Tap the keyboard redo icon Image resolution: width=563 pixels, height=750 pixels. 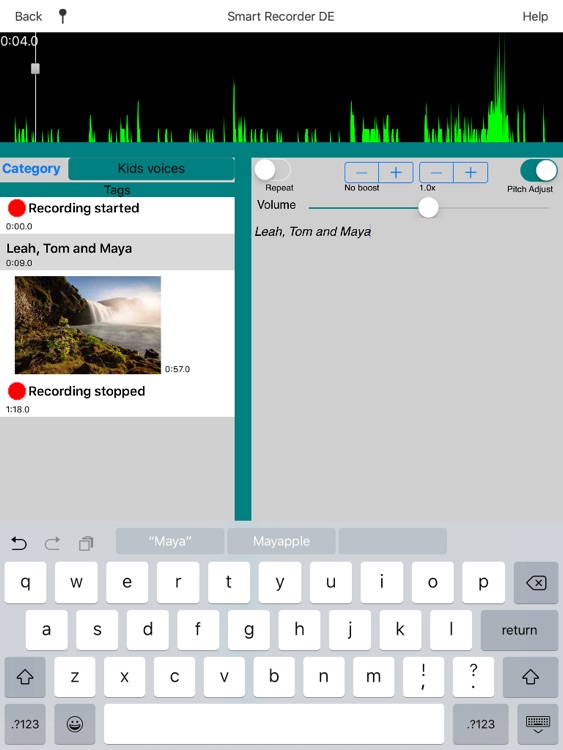(x=52, y=543)
